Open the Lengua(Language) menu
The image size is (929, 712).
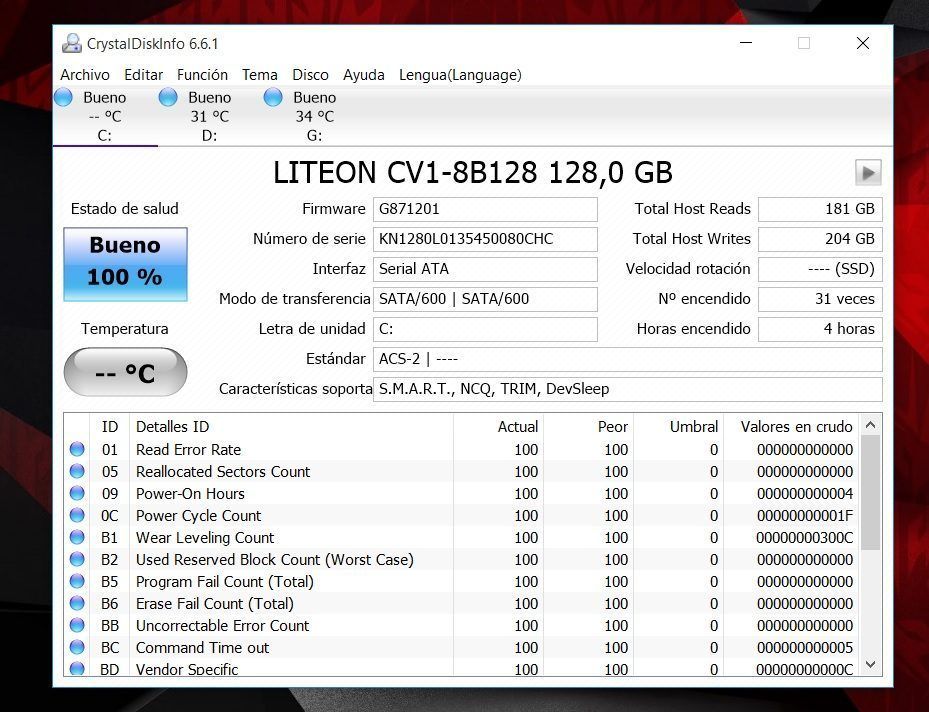[460, 75]
